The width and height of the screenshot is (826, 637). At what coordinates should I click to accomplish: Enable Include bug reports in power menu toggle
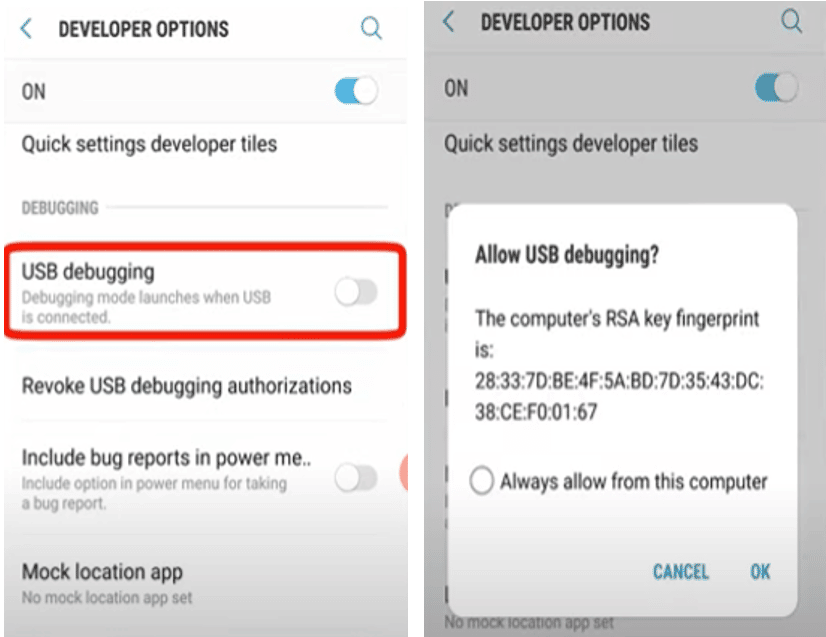click(x=356, y=478)
